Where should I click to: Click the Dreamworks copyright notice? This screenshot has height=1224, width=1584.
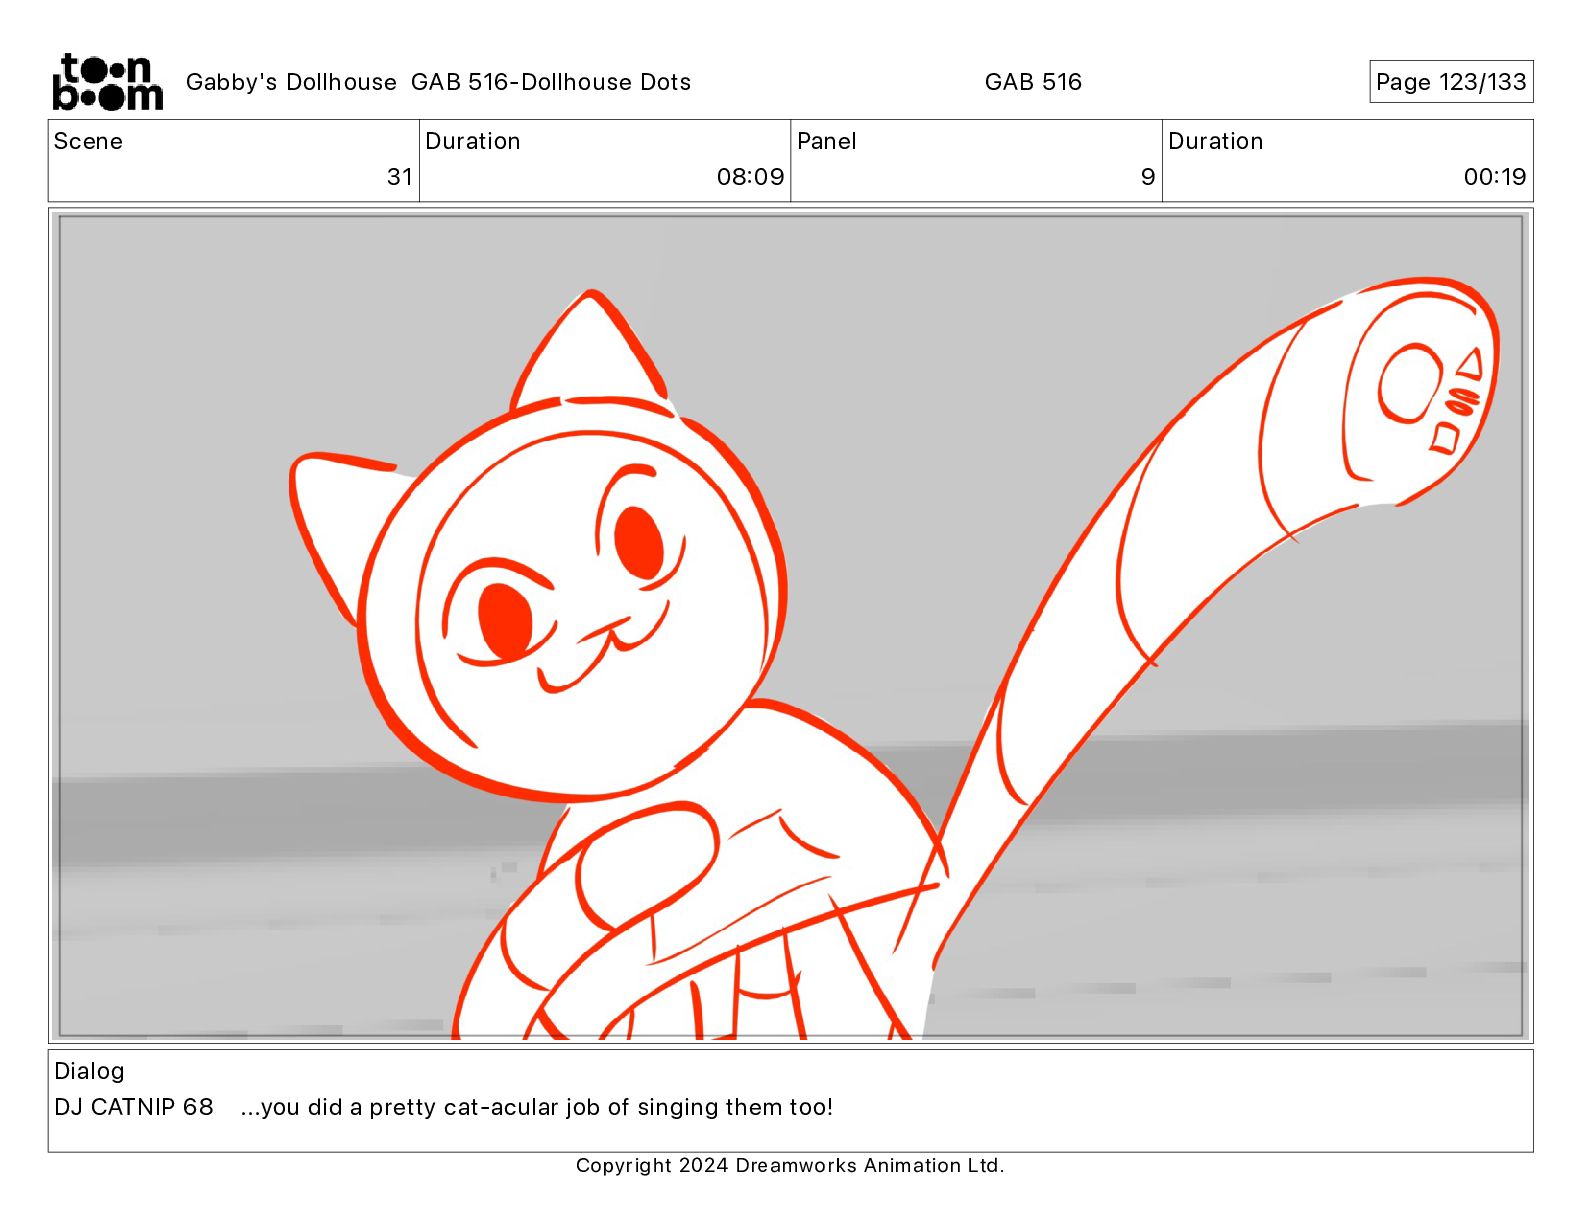pos(790,1165)
